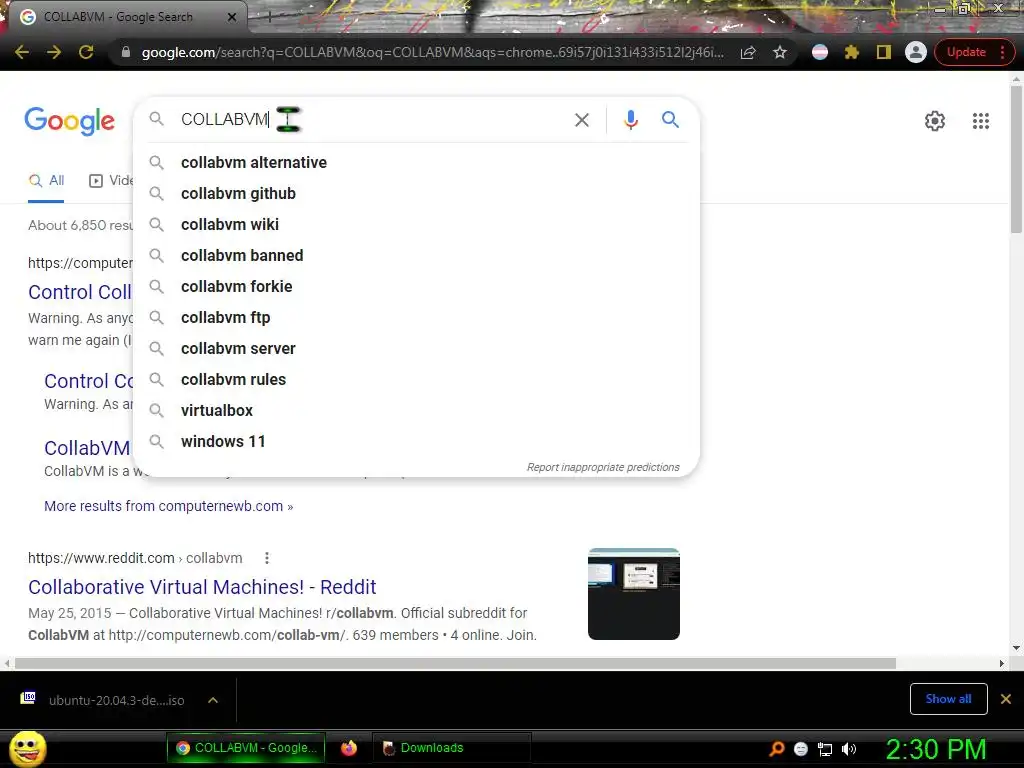The width and height of the screenshot is (1024, 768).
Task: Select suggestion collabvm forkie
Action: point(416,287)
